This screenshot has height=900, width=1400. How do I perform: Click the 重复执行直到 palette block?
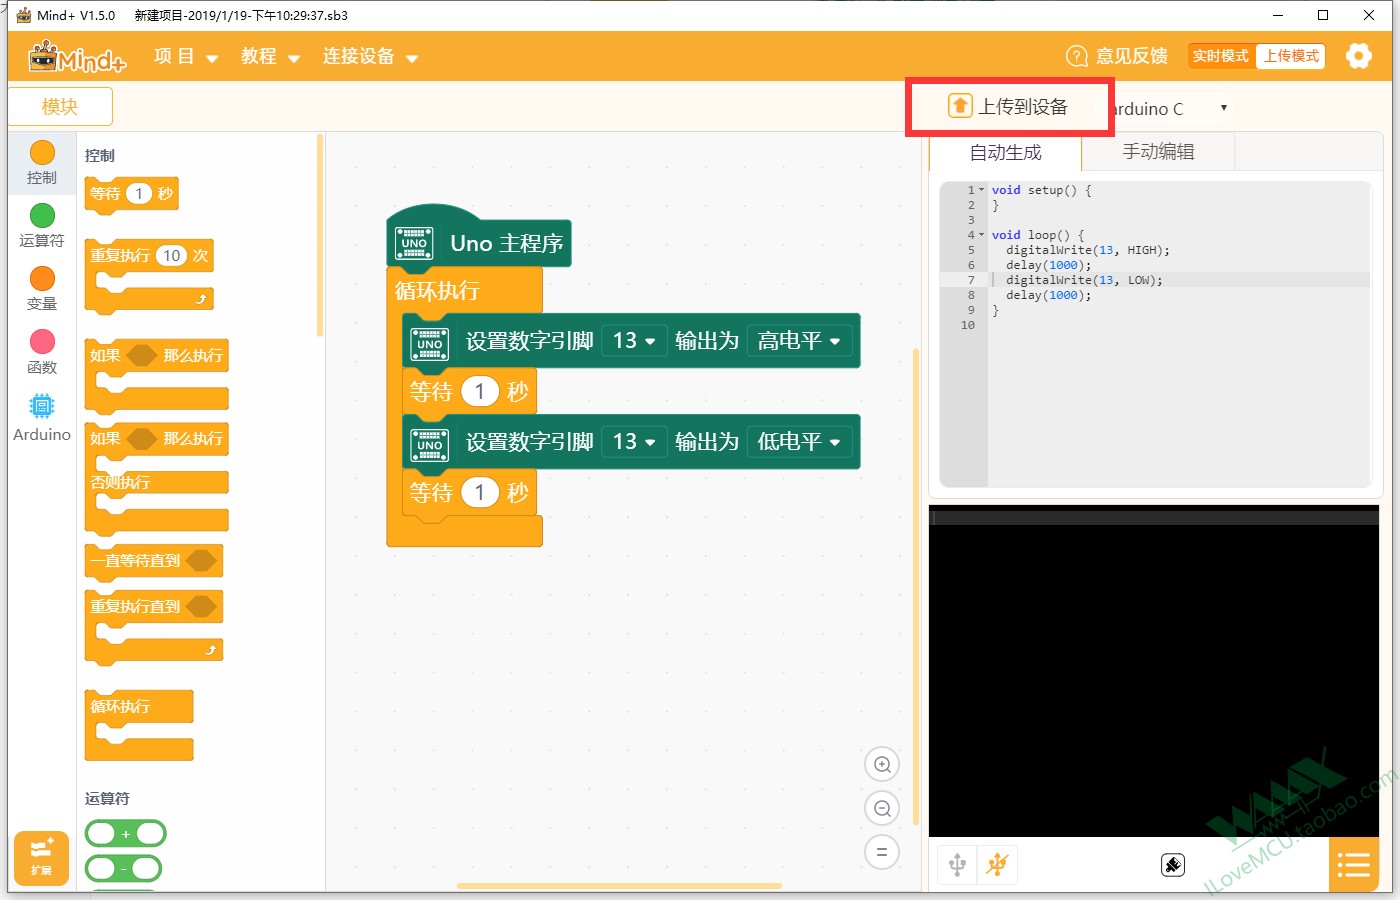pyautogui.click(x=153, y=627)
